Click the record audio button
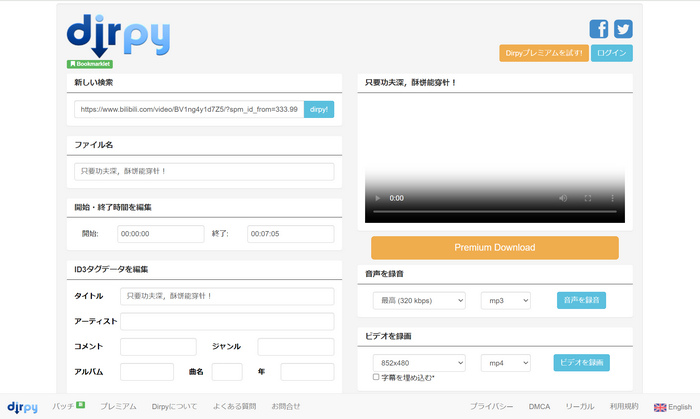Viewport: 700px width, 419px height. tap(581, 300)
